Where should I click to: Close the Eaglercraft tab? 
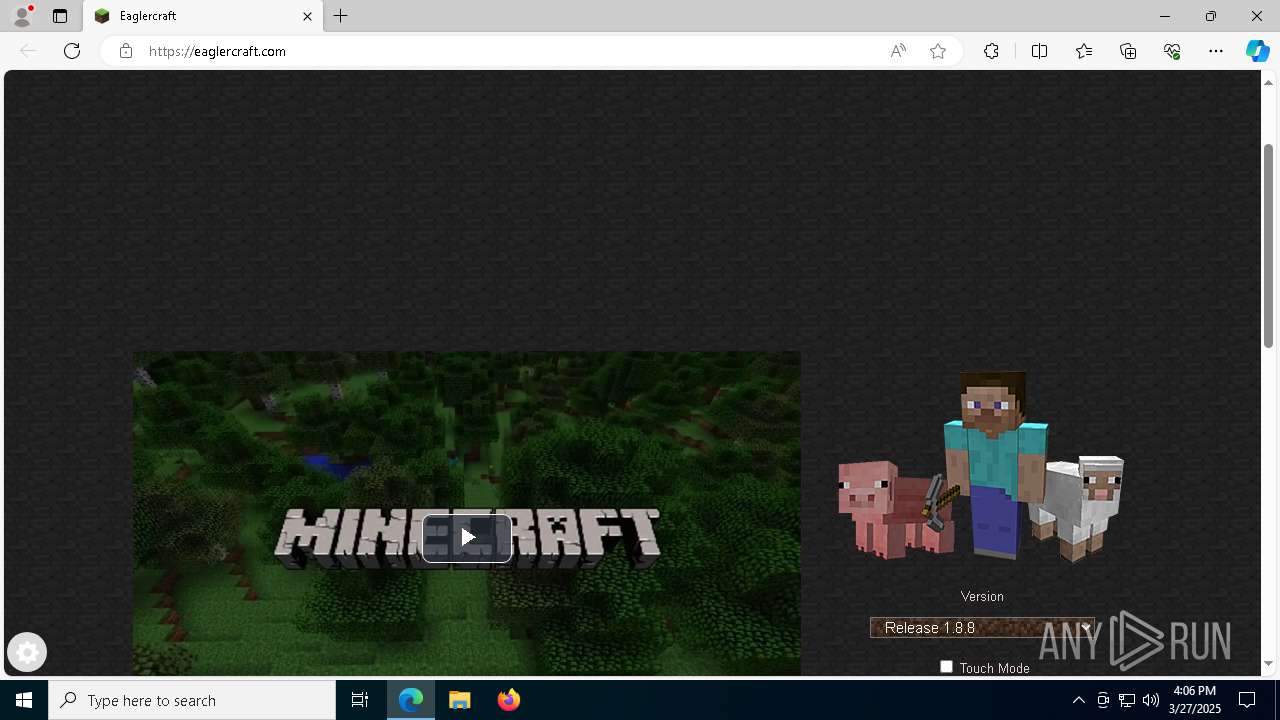tap(307, 16)
